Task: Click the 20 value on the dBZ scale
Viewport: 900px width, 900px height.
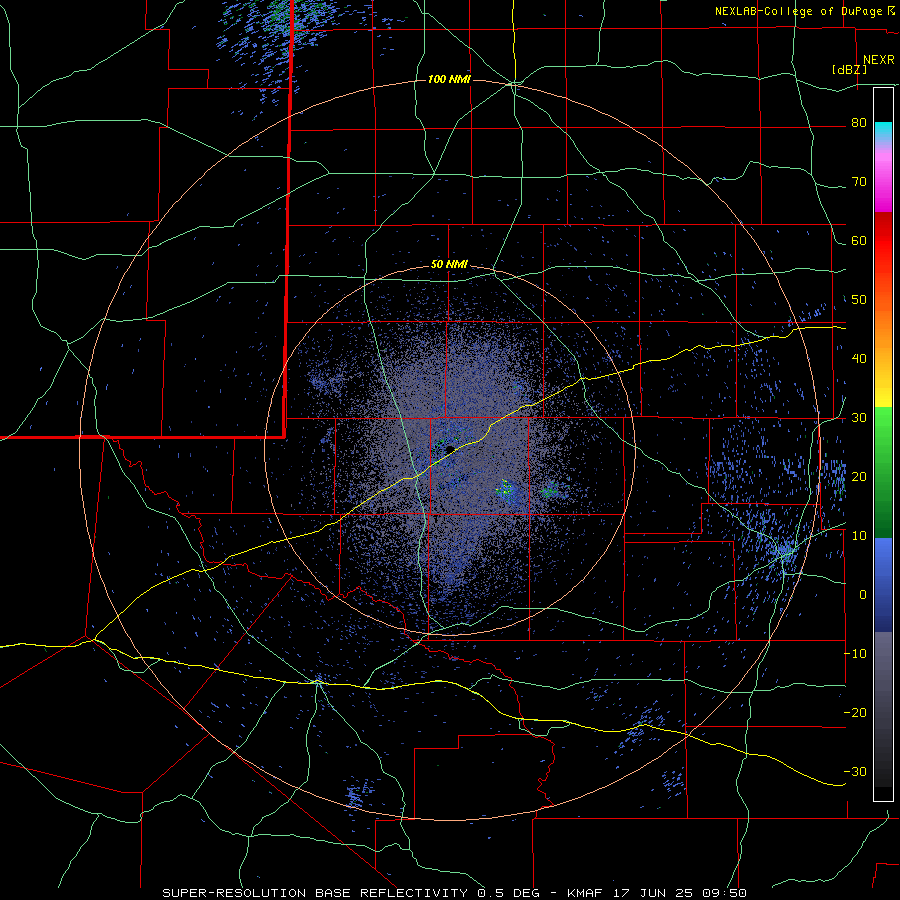Action: coord(859,477)
